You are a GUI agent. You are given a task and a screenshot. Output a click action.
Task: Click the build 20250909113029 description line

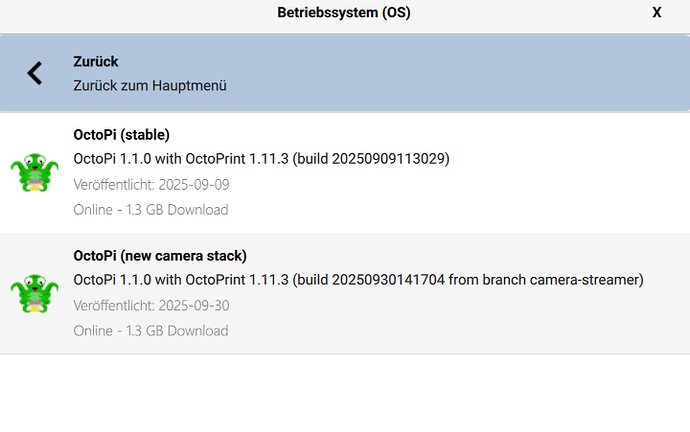[x=262, y=159]
